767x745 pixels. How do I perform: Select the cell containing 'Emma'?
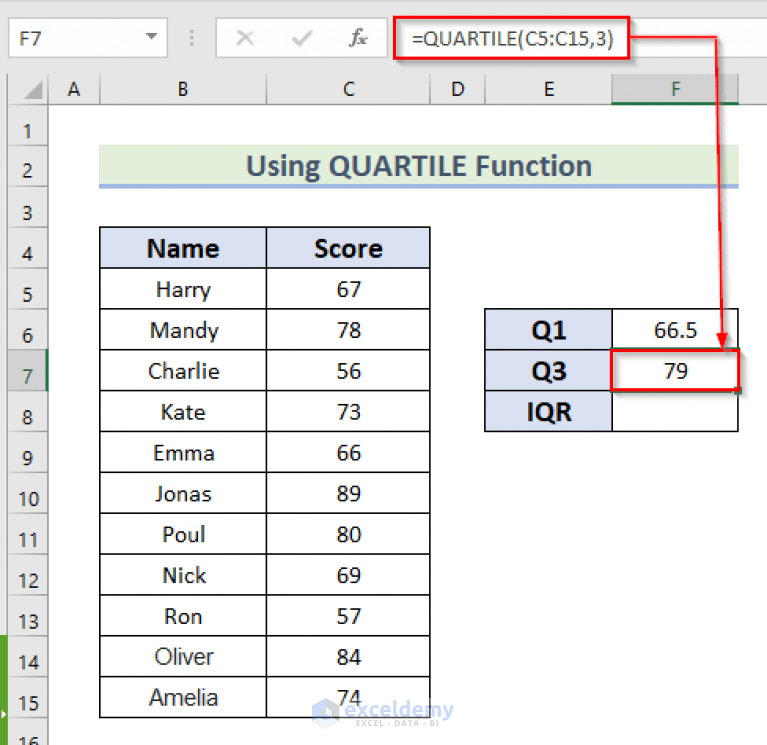point(183,452)
